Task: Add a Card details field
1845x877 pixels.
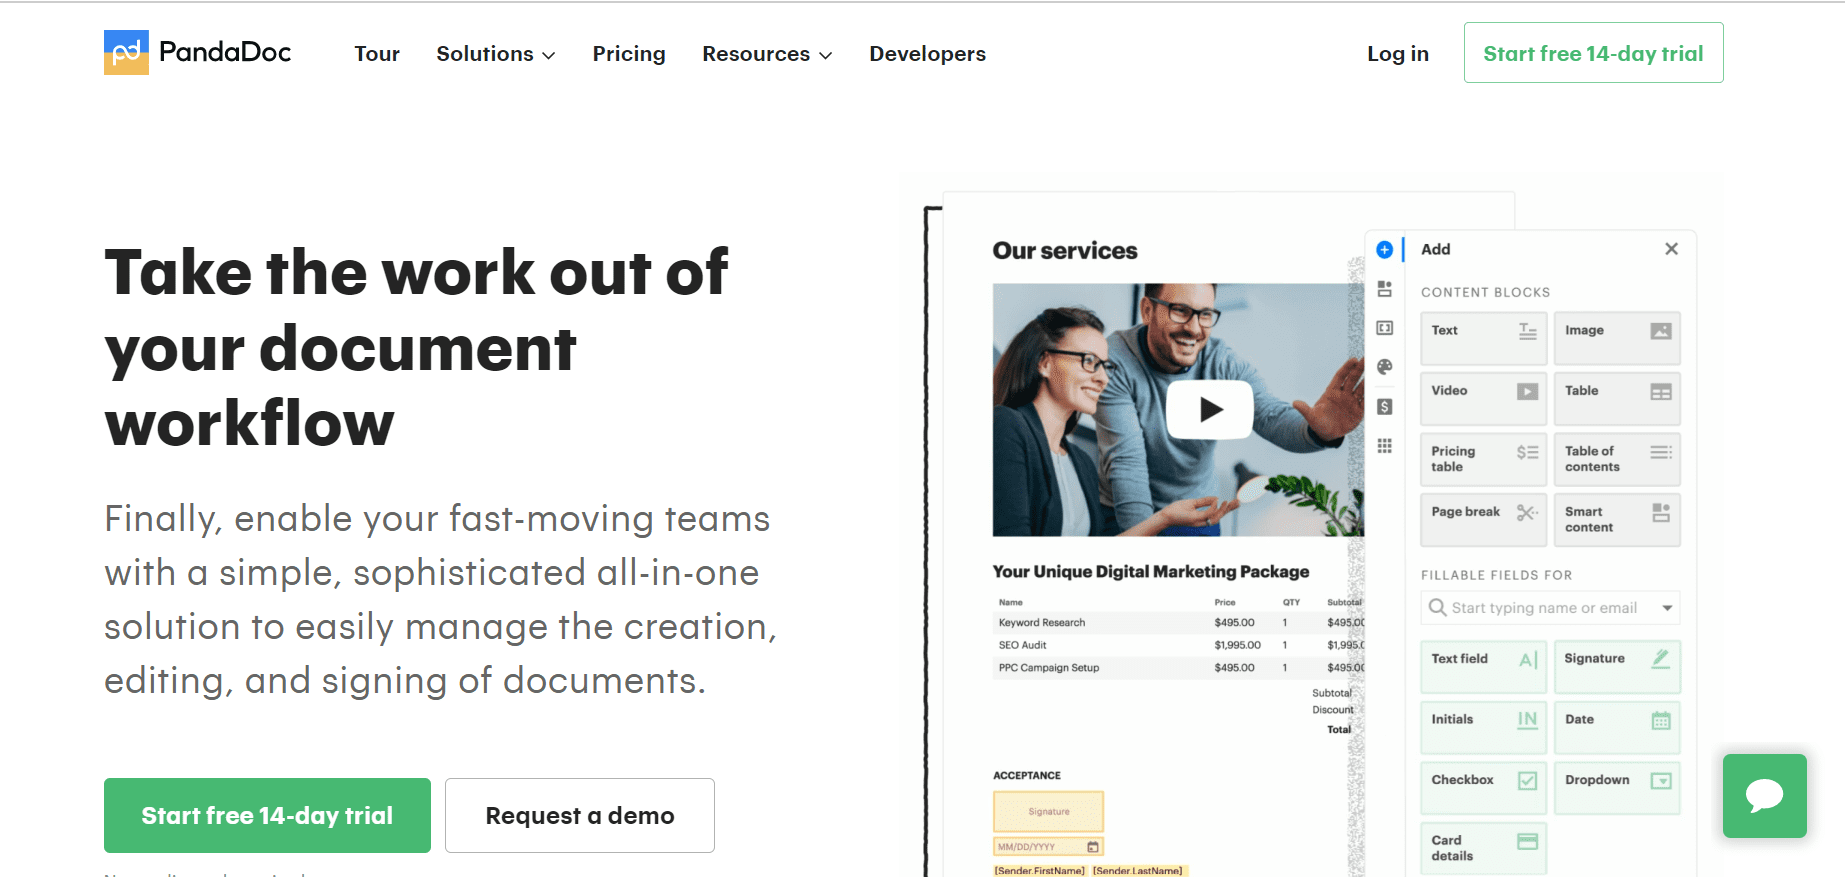Action: [1484, 849]
